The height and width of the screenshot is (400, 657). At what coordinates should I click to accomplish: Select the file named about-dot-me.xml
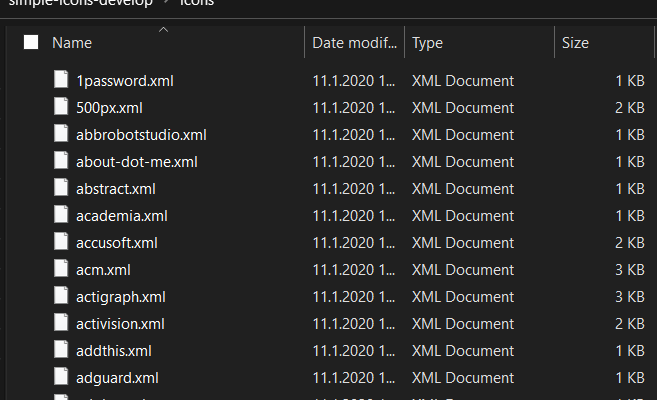click(137, 162)
